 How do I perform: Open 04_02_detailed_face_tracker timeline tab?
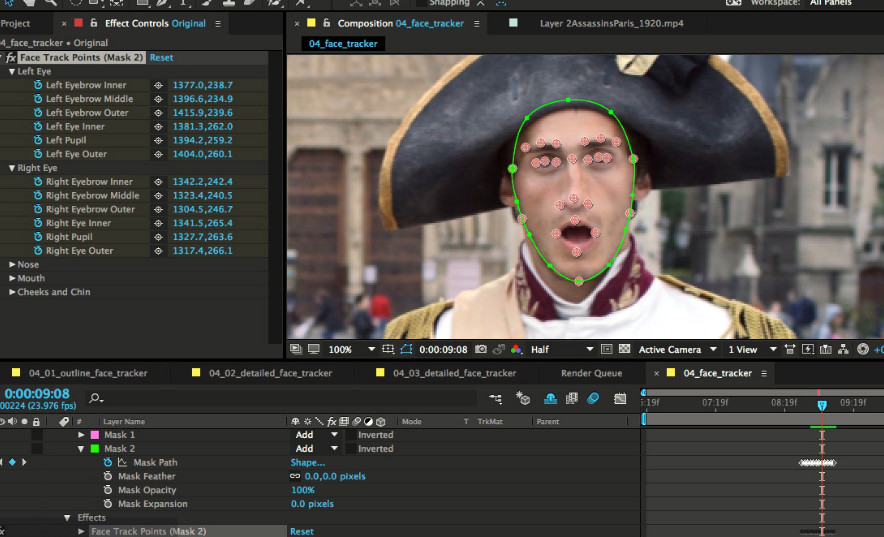[271, 373]
